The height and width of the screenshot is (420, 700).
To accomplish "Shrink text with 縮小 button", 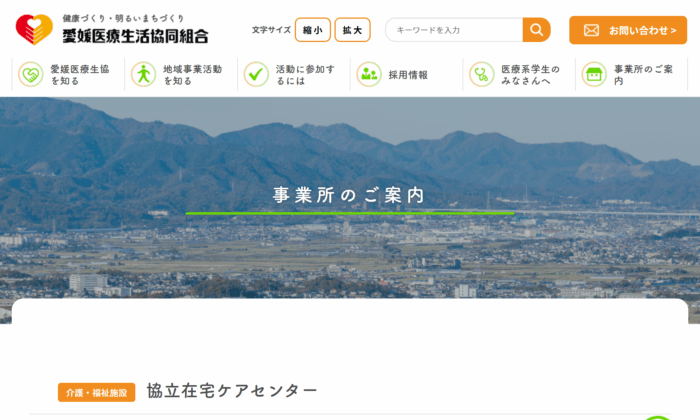I will 312,30.
